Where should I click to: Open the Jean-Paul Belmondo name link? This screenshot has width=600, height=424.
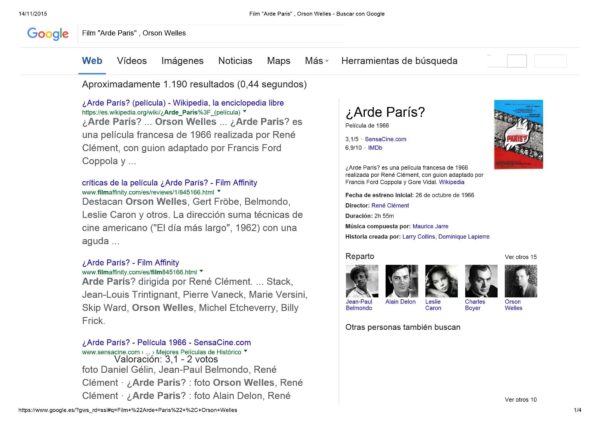point(359,305)
